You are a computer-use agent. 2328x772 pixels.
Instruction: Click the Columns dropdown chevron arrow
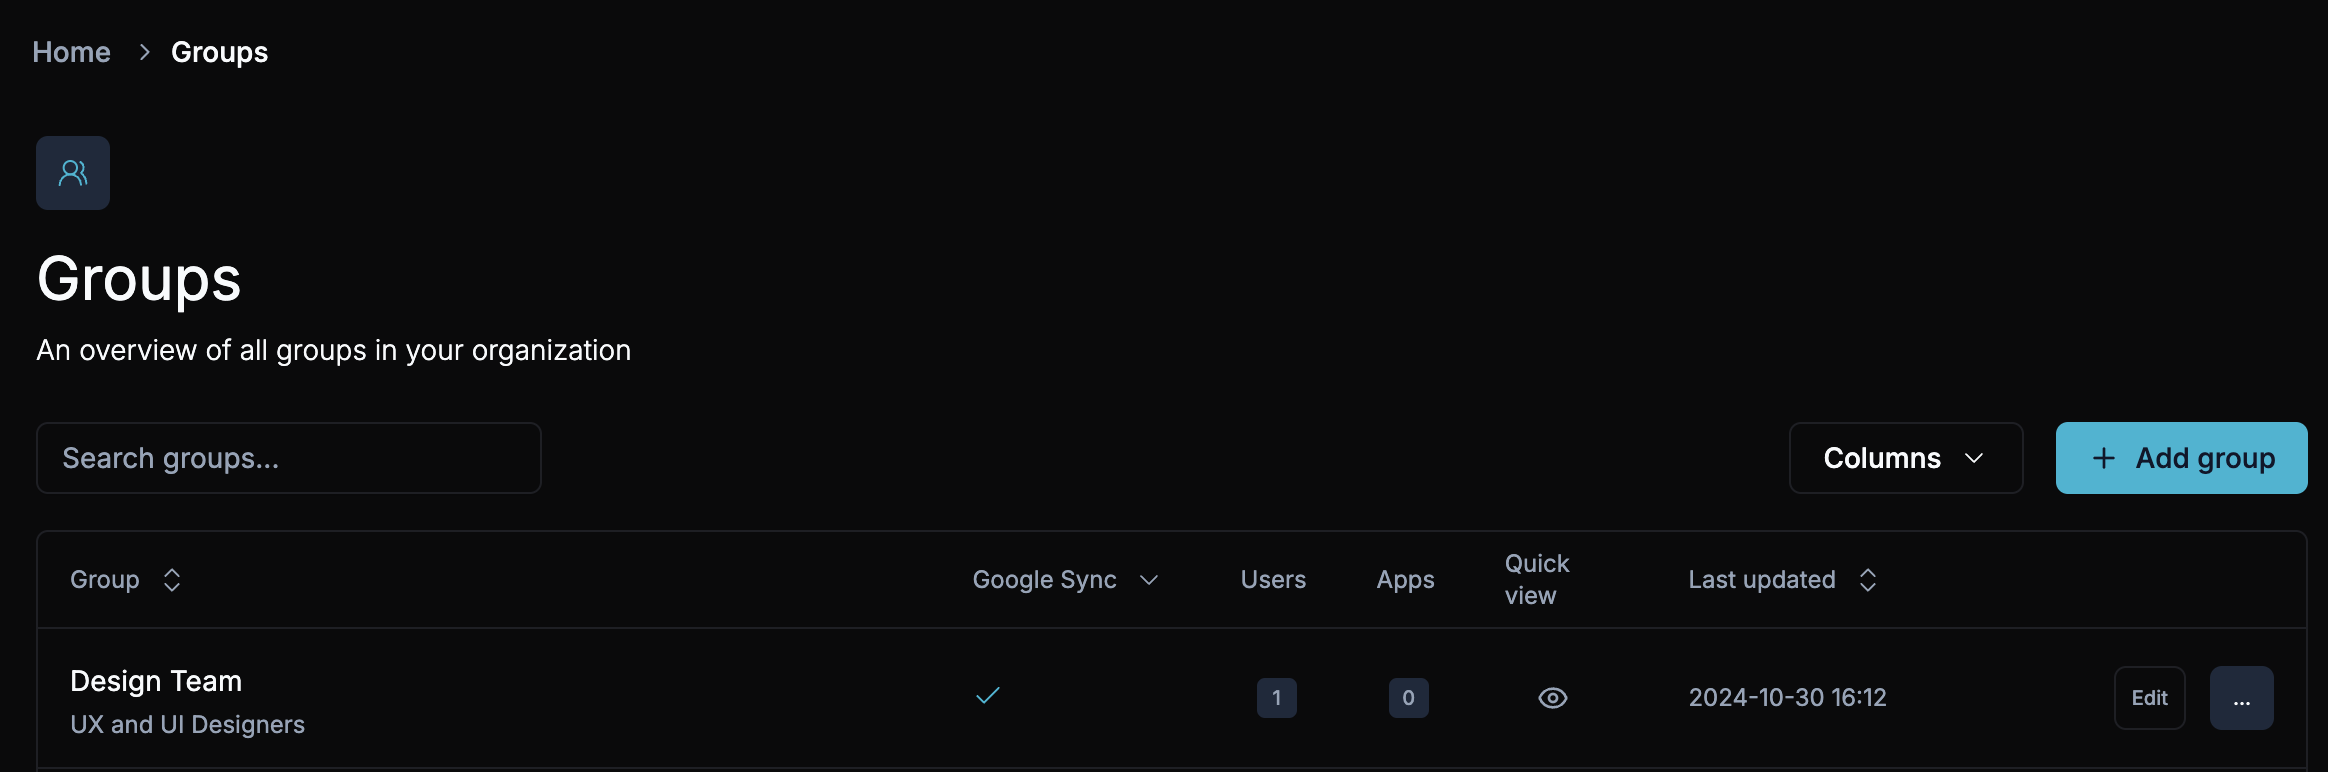coord(1974,458)
